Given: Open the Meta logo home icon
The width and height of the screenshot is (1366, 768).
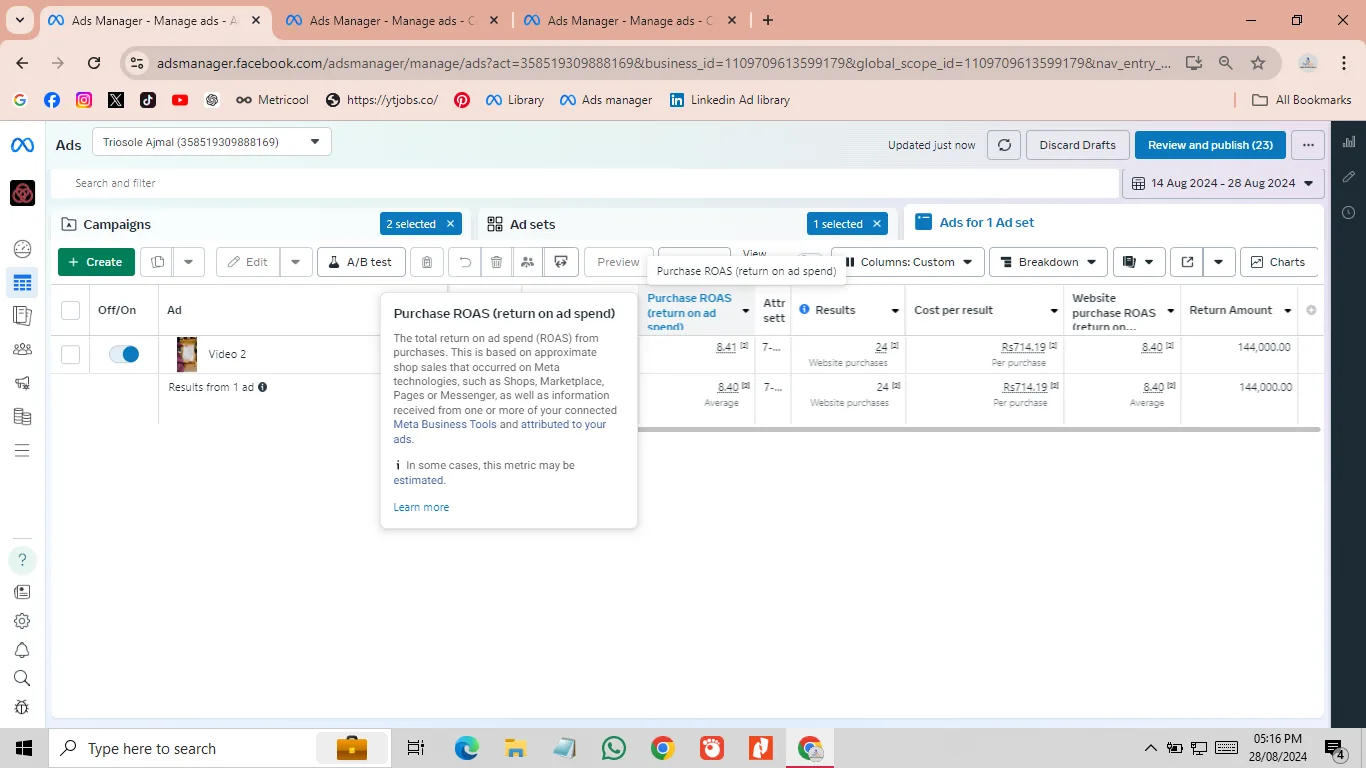Looking at the screenshot, I should click(x=22, y=145).
